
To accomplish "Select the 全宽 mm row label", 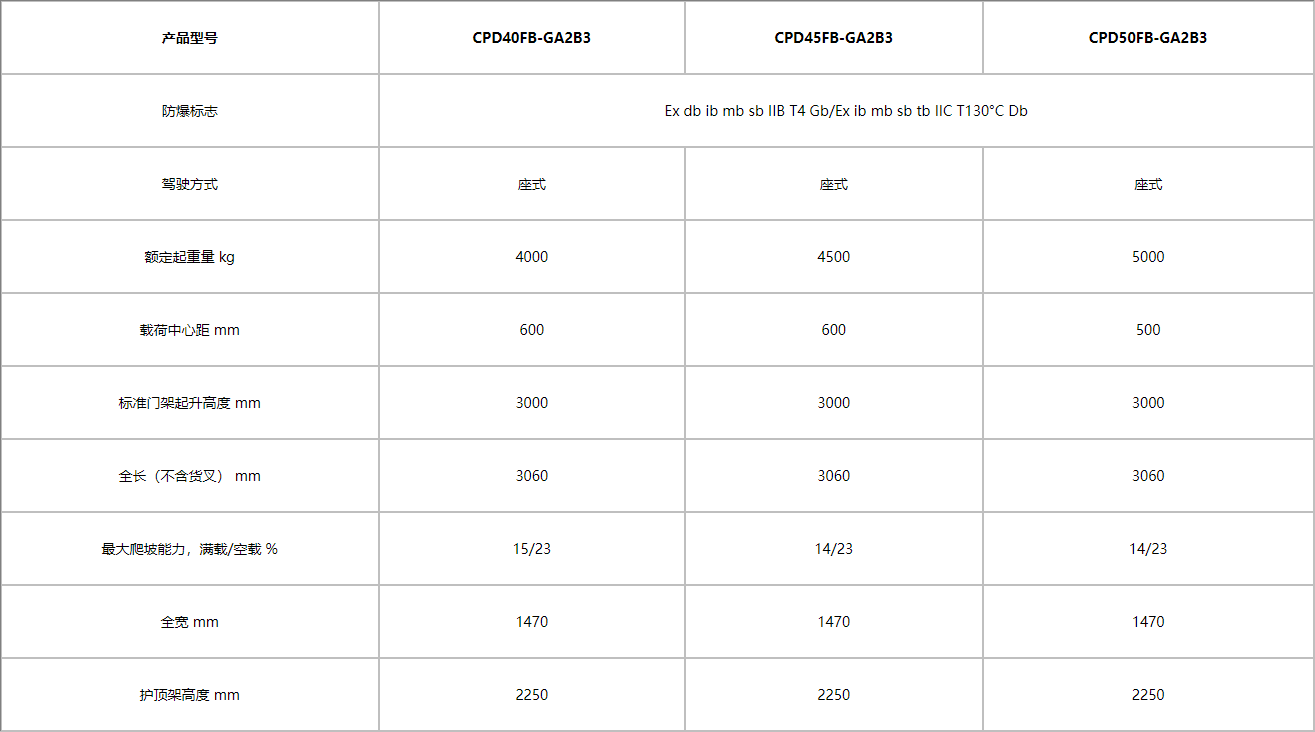I will [x=190, y=622].
